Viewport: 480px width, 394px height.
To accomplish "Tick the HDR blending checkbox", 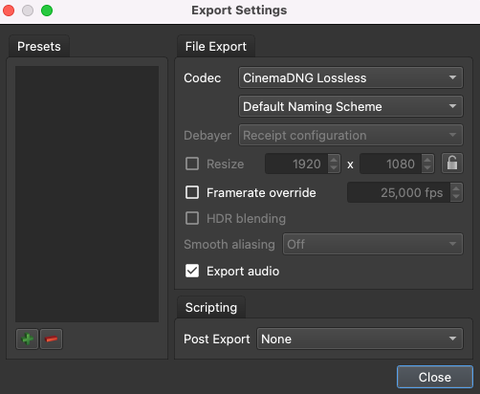I will coord(192,218).
